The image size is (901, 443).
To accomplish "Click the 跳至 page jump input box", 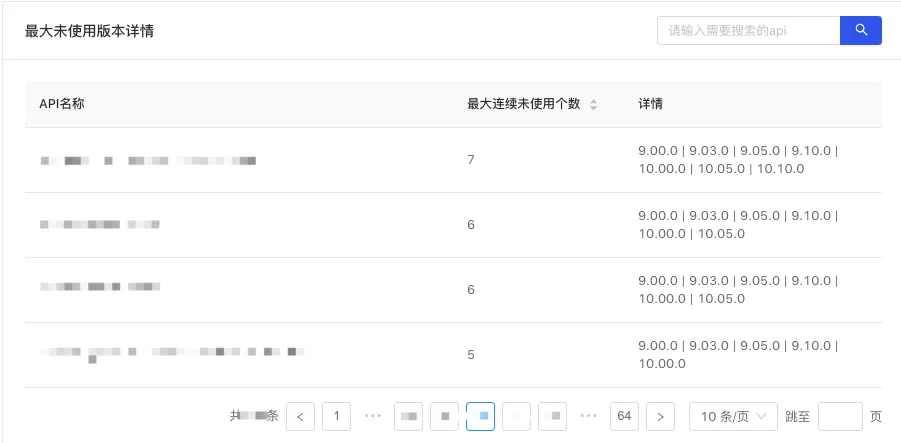I will pyautogui.click(x=839, y=416).
